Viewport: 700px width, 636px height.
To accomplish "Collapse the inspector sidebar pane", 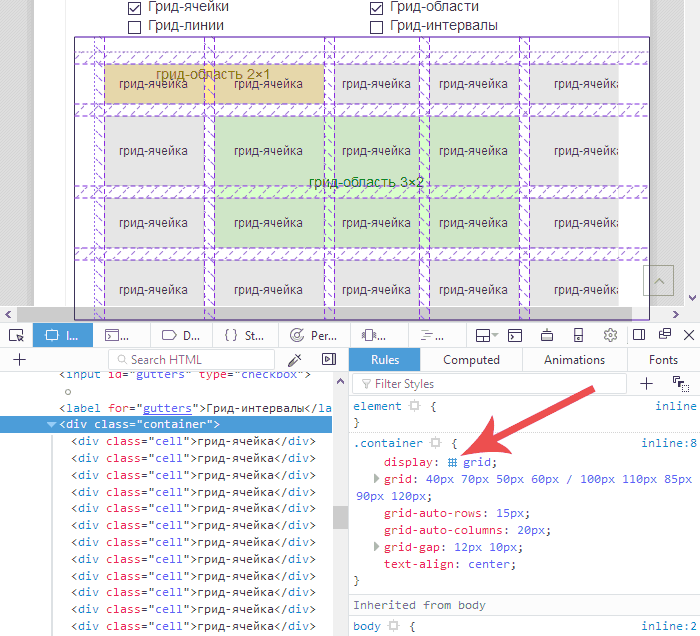I will point(329,360).
